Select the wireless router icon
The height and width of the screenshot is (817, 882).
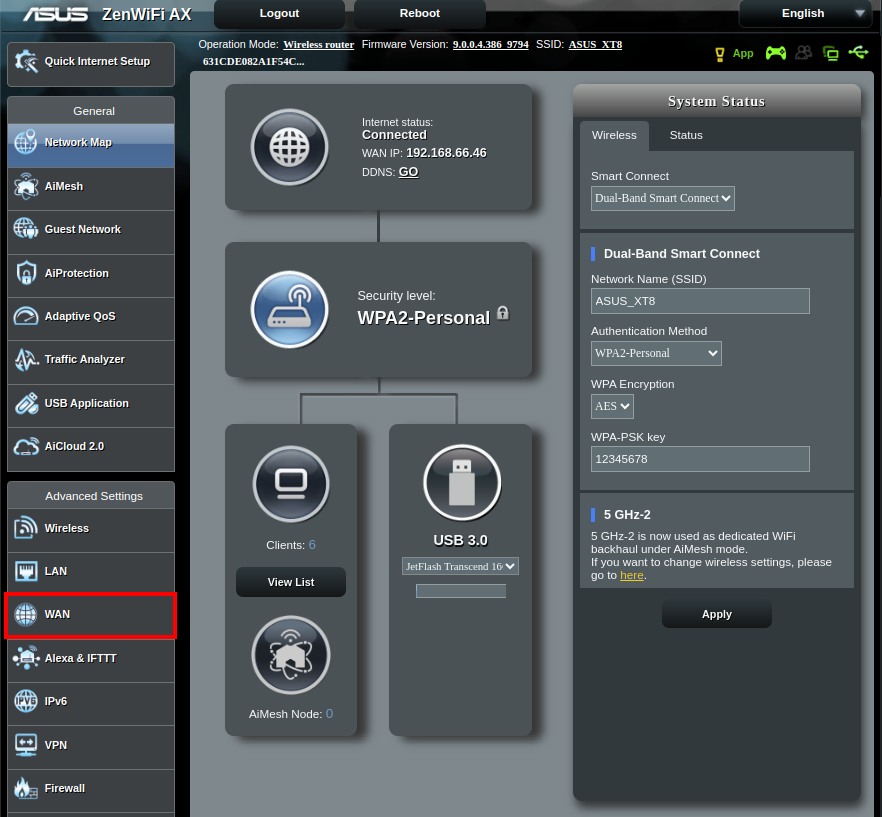point(289,309)
